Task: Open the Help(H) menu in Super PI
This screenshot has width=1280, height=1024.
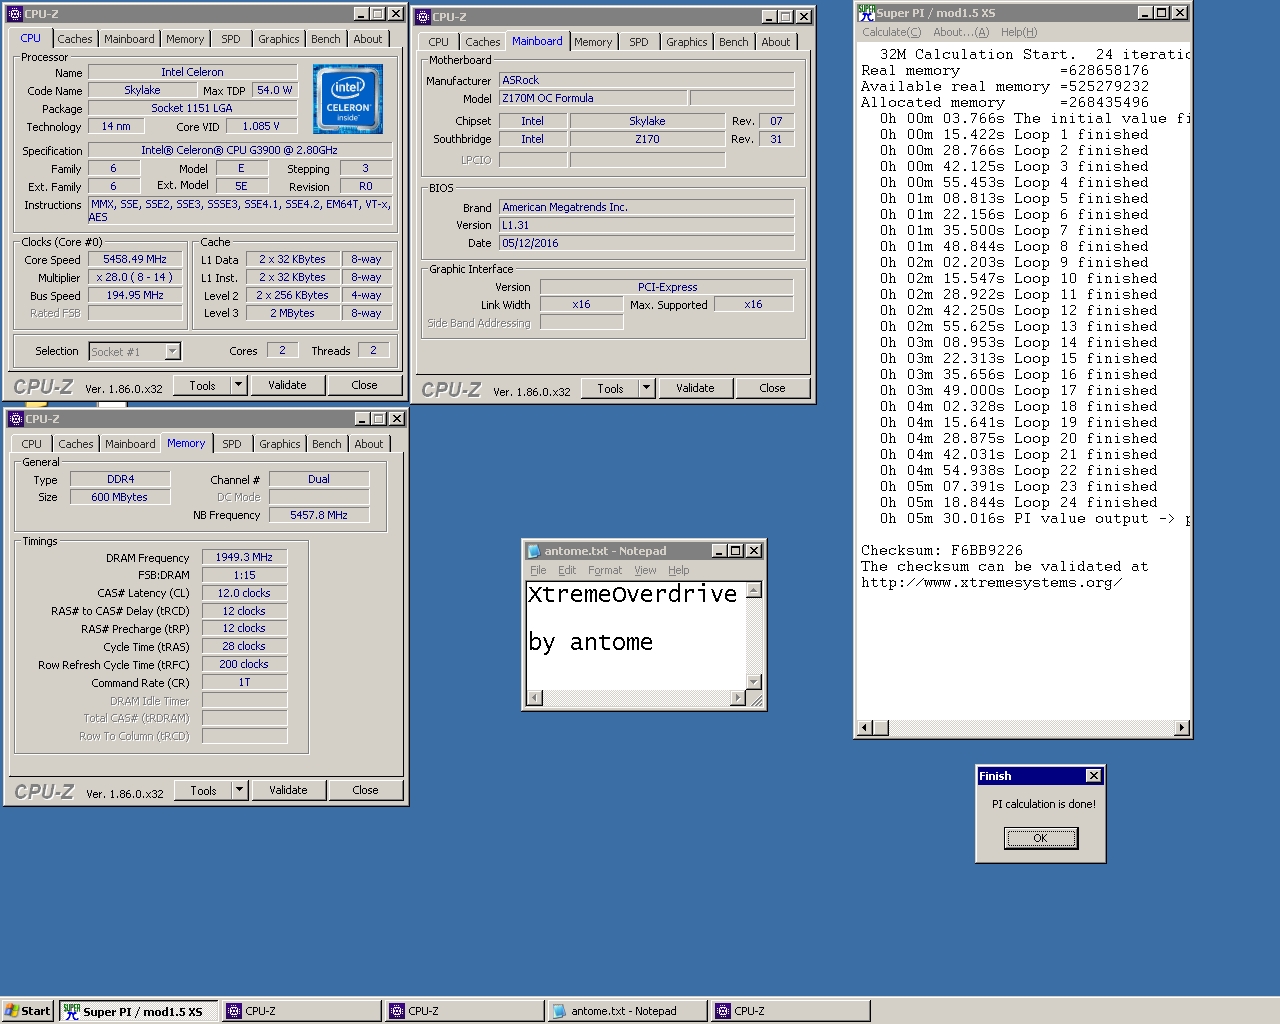Action: (1019, 32)
